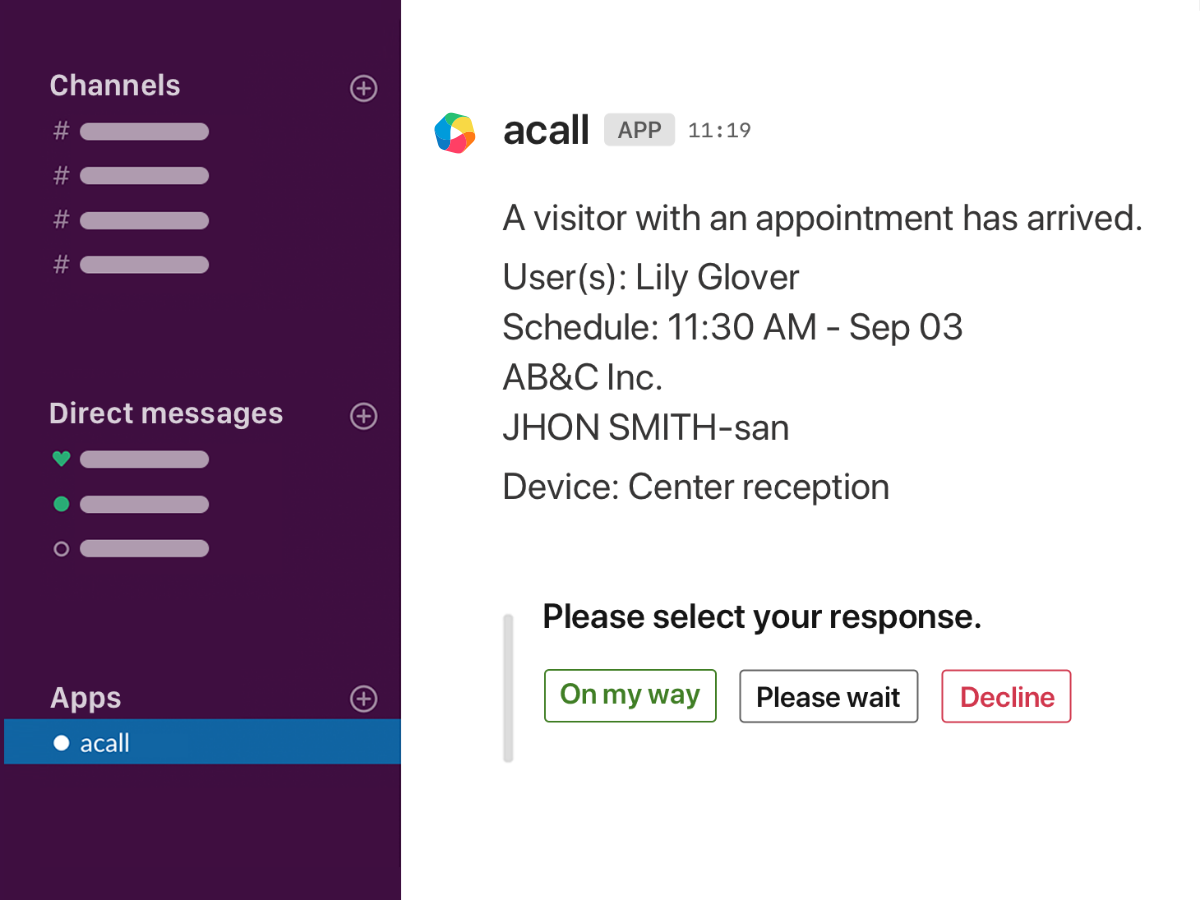
Task: Open the first channel in the Channels list
Action: tap(131, 131)
